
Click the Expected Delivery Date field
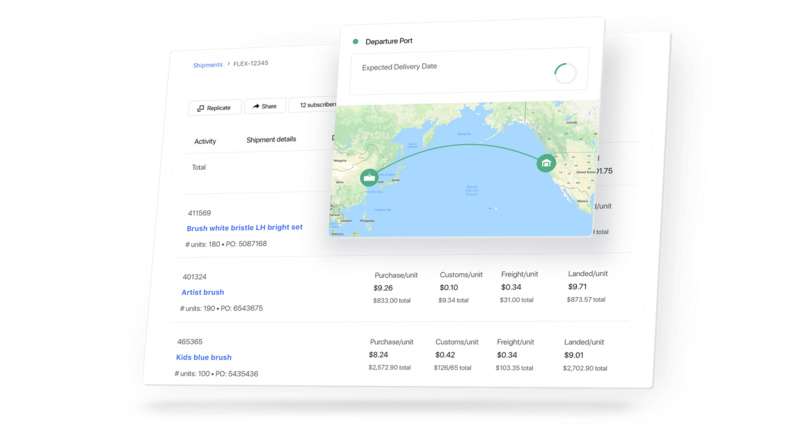469,71
